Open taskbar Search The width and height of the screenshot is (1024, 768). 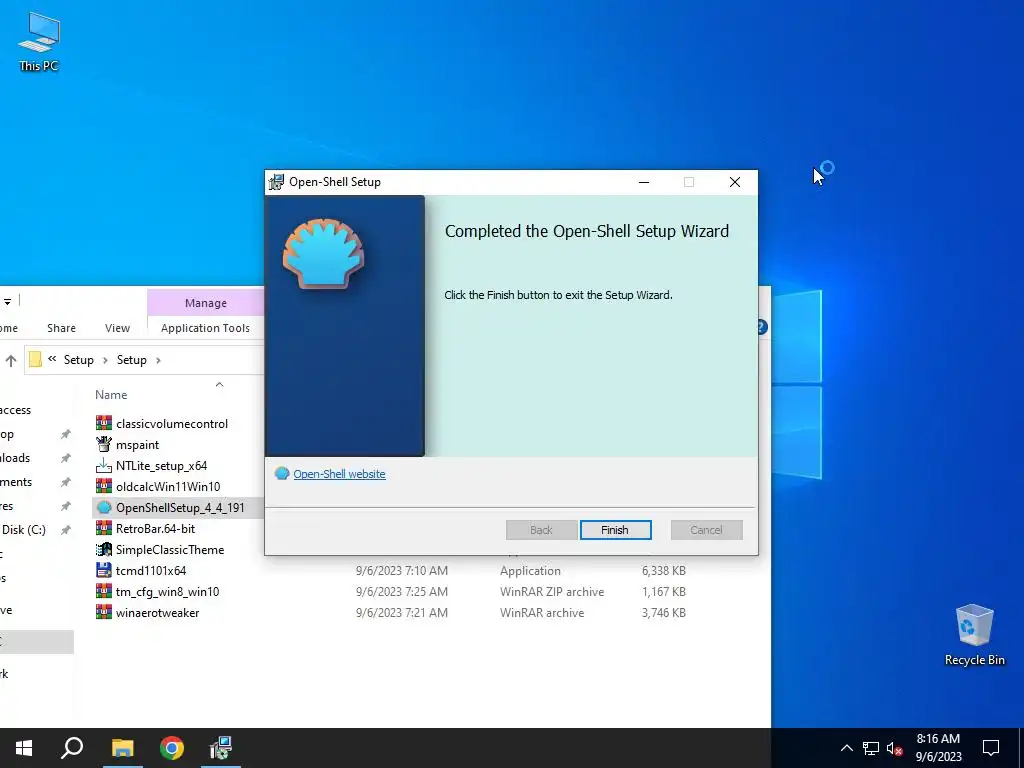point(72,748)
